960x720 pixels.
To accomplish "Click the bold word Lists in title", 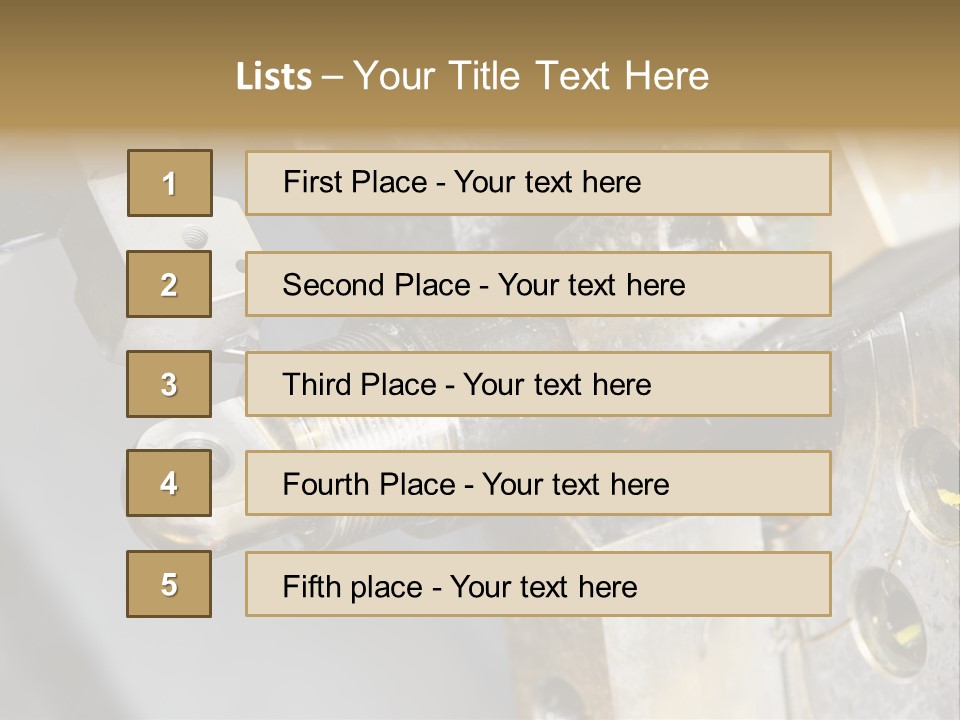I will click(274, 77).
